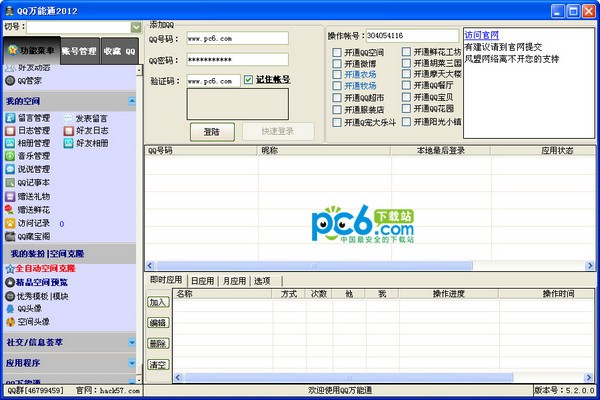Click the 删除 delete button
The height and width of the screenshot is (400, 600).
158,344
